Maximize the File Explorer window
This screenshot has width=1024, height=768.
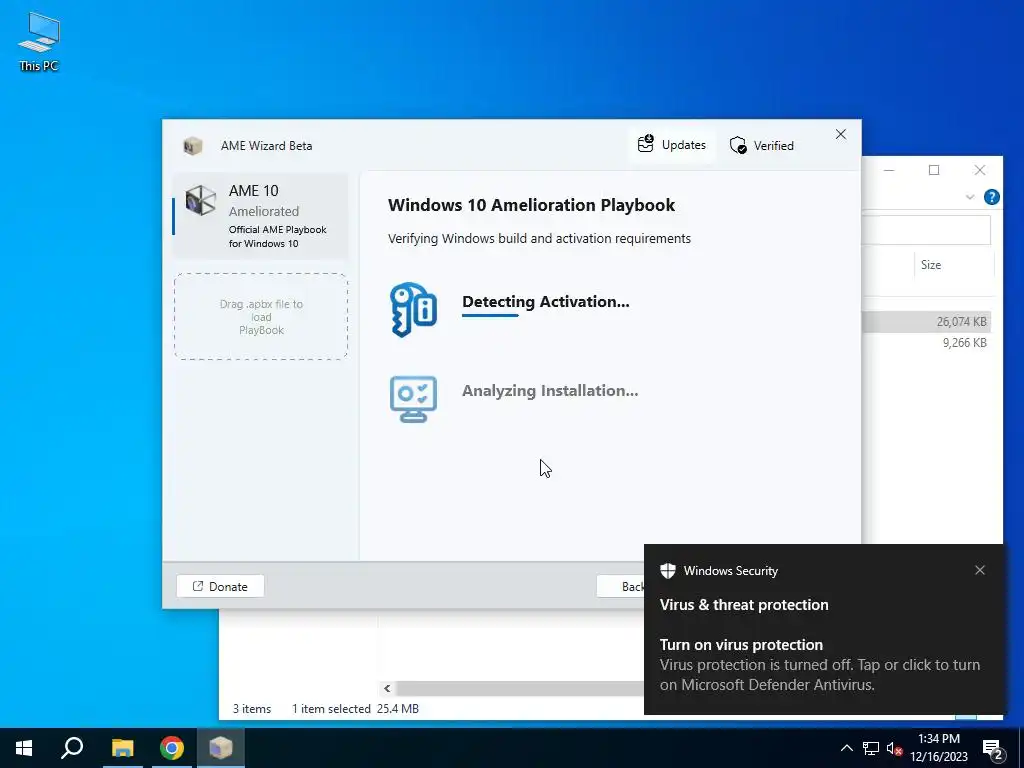(x=934, y=170)
